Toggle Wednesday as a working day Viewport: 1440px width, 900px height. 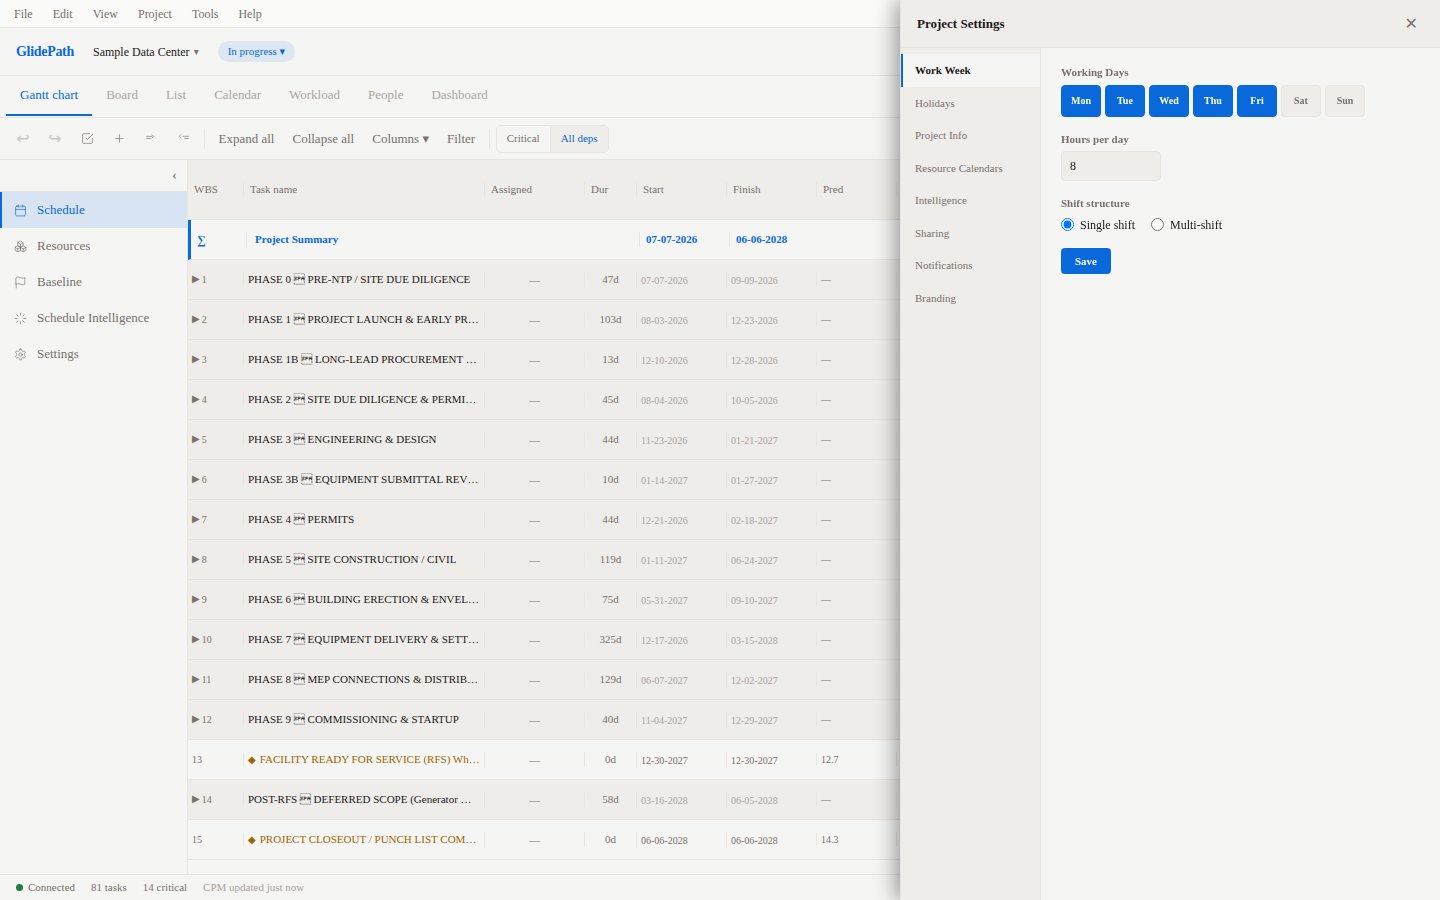pyautogui.click(x=1169, y=101)
